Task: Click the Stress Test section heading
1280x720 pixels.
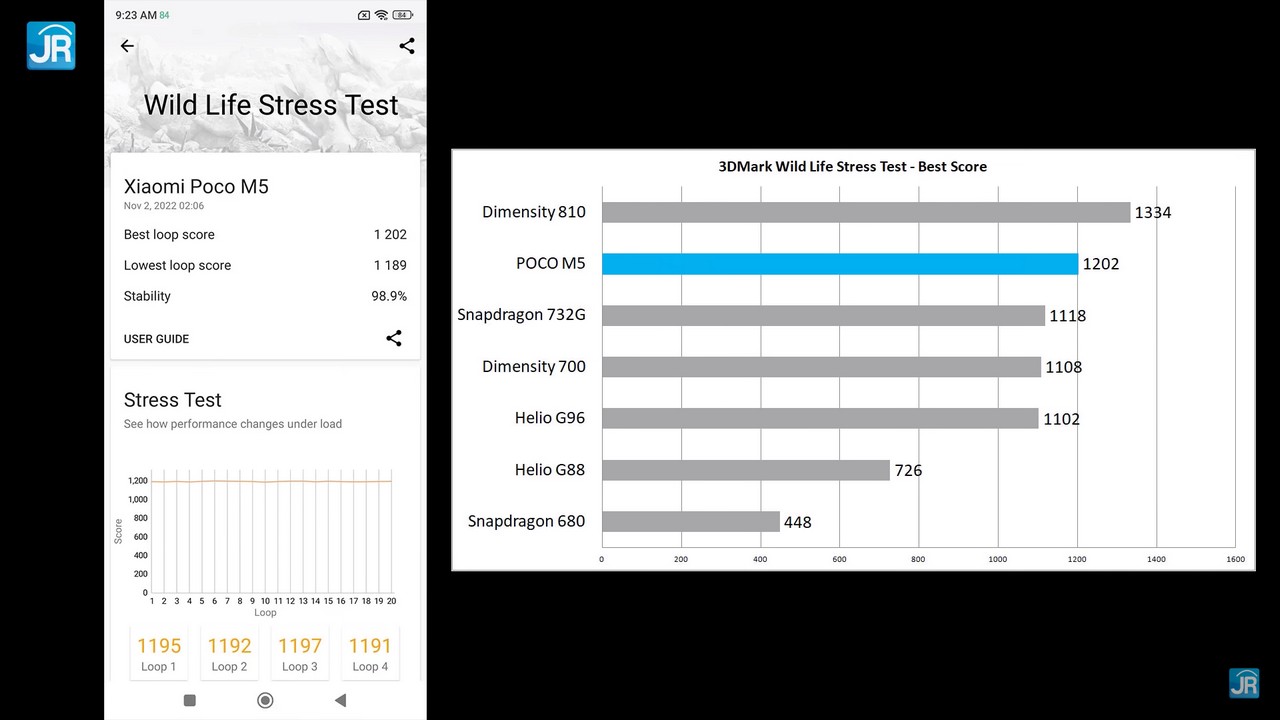Action: click(173, 400)
